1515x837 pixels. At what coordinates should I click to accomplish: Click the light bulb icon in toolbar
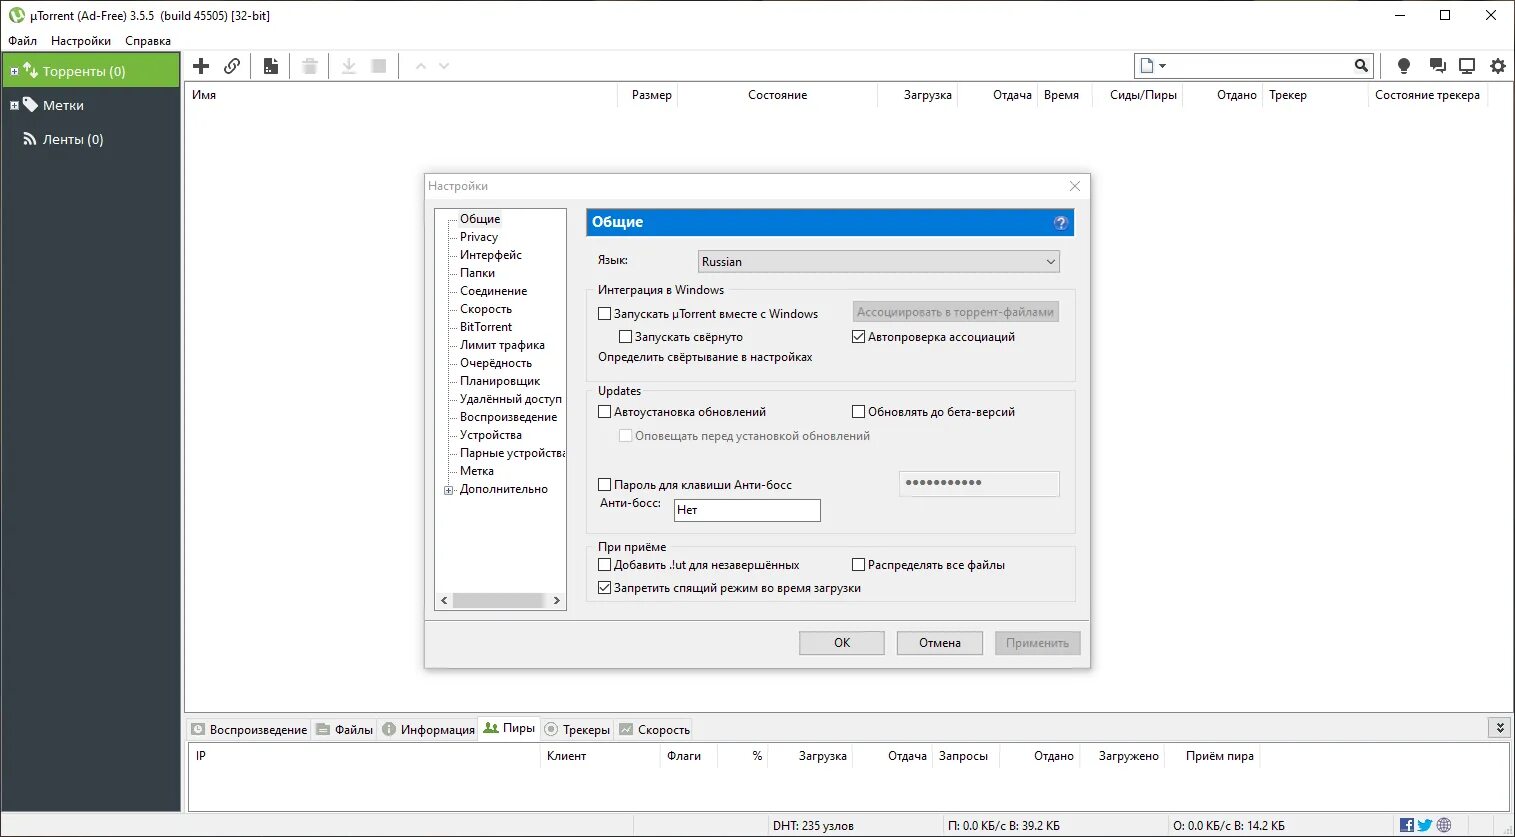pyautogui.click(x=1404, y=66)
